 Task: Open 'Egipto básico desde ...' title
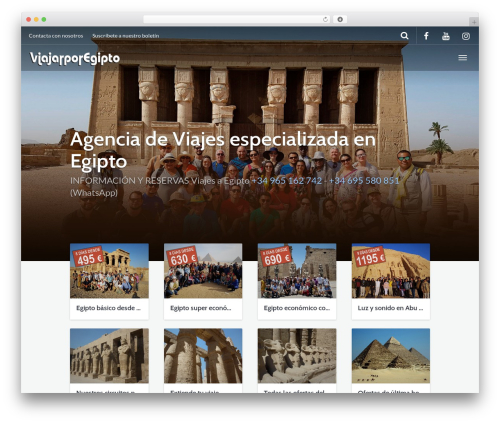[x=108, y=308]
